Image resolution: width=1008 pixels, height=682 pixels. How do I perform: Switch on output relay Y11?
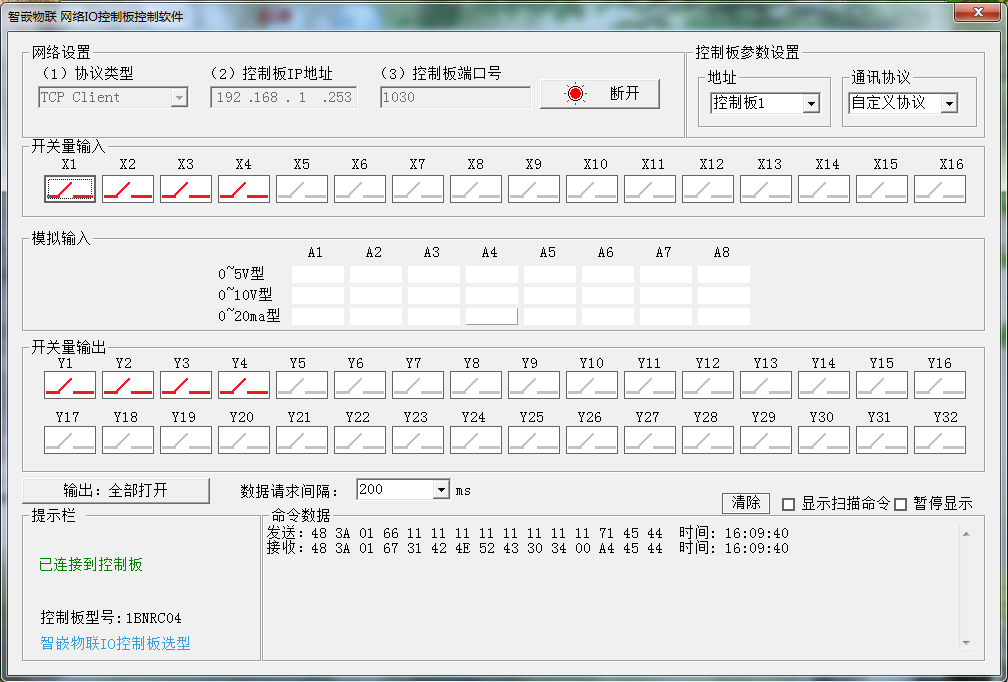click(650, 385)
